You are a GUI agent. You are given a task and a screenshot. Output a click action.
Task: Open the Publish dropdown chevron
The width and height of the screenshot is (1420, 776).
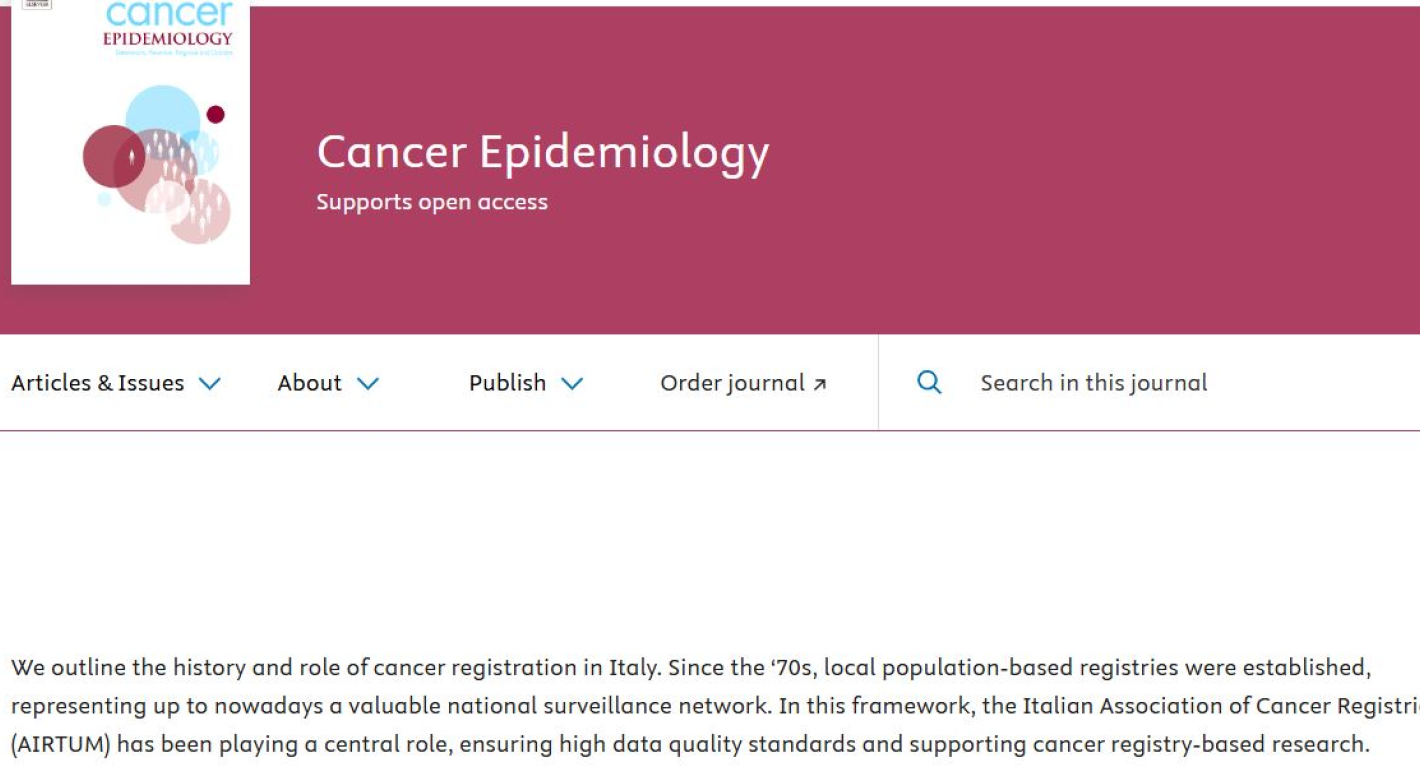(x=572, y=384)
